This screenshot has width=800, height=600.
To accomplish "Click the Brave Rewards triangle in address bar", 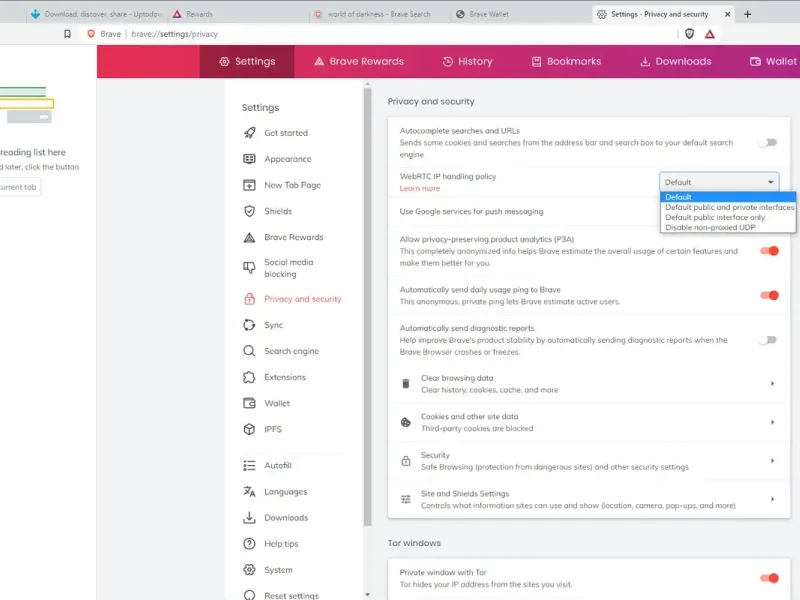I will 710,34.
